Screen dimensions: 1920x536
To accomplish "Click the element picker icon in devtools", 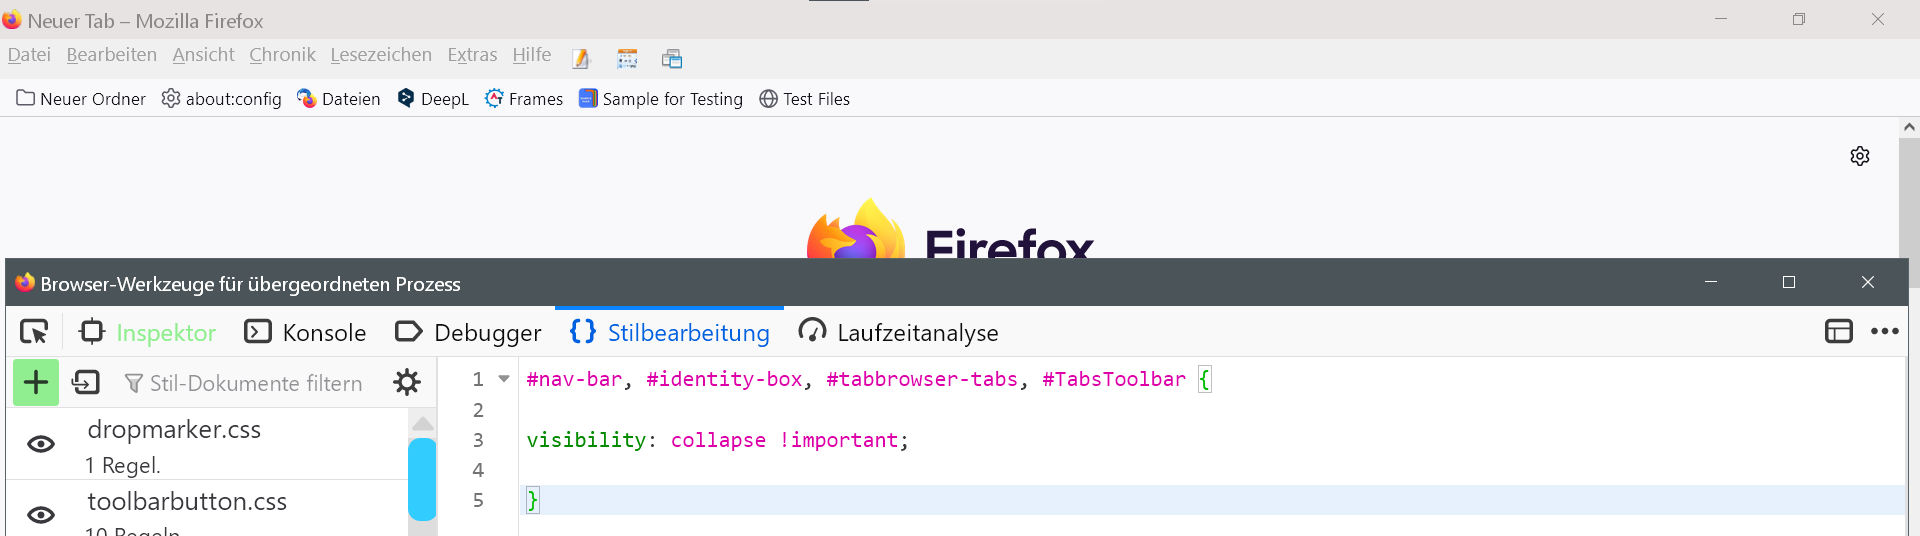I will [34, 332].
